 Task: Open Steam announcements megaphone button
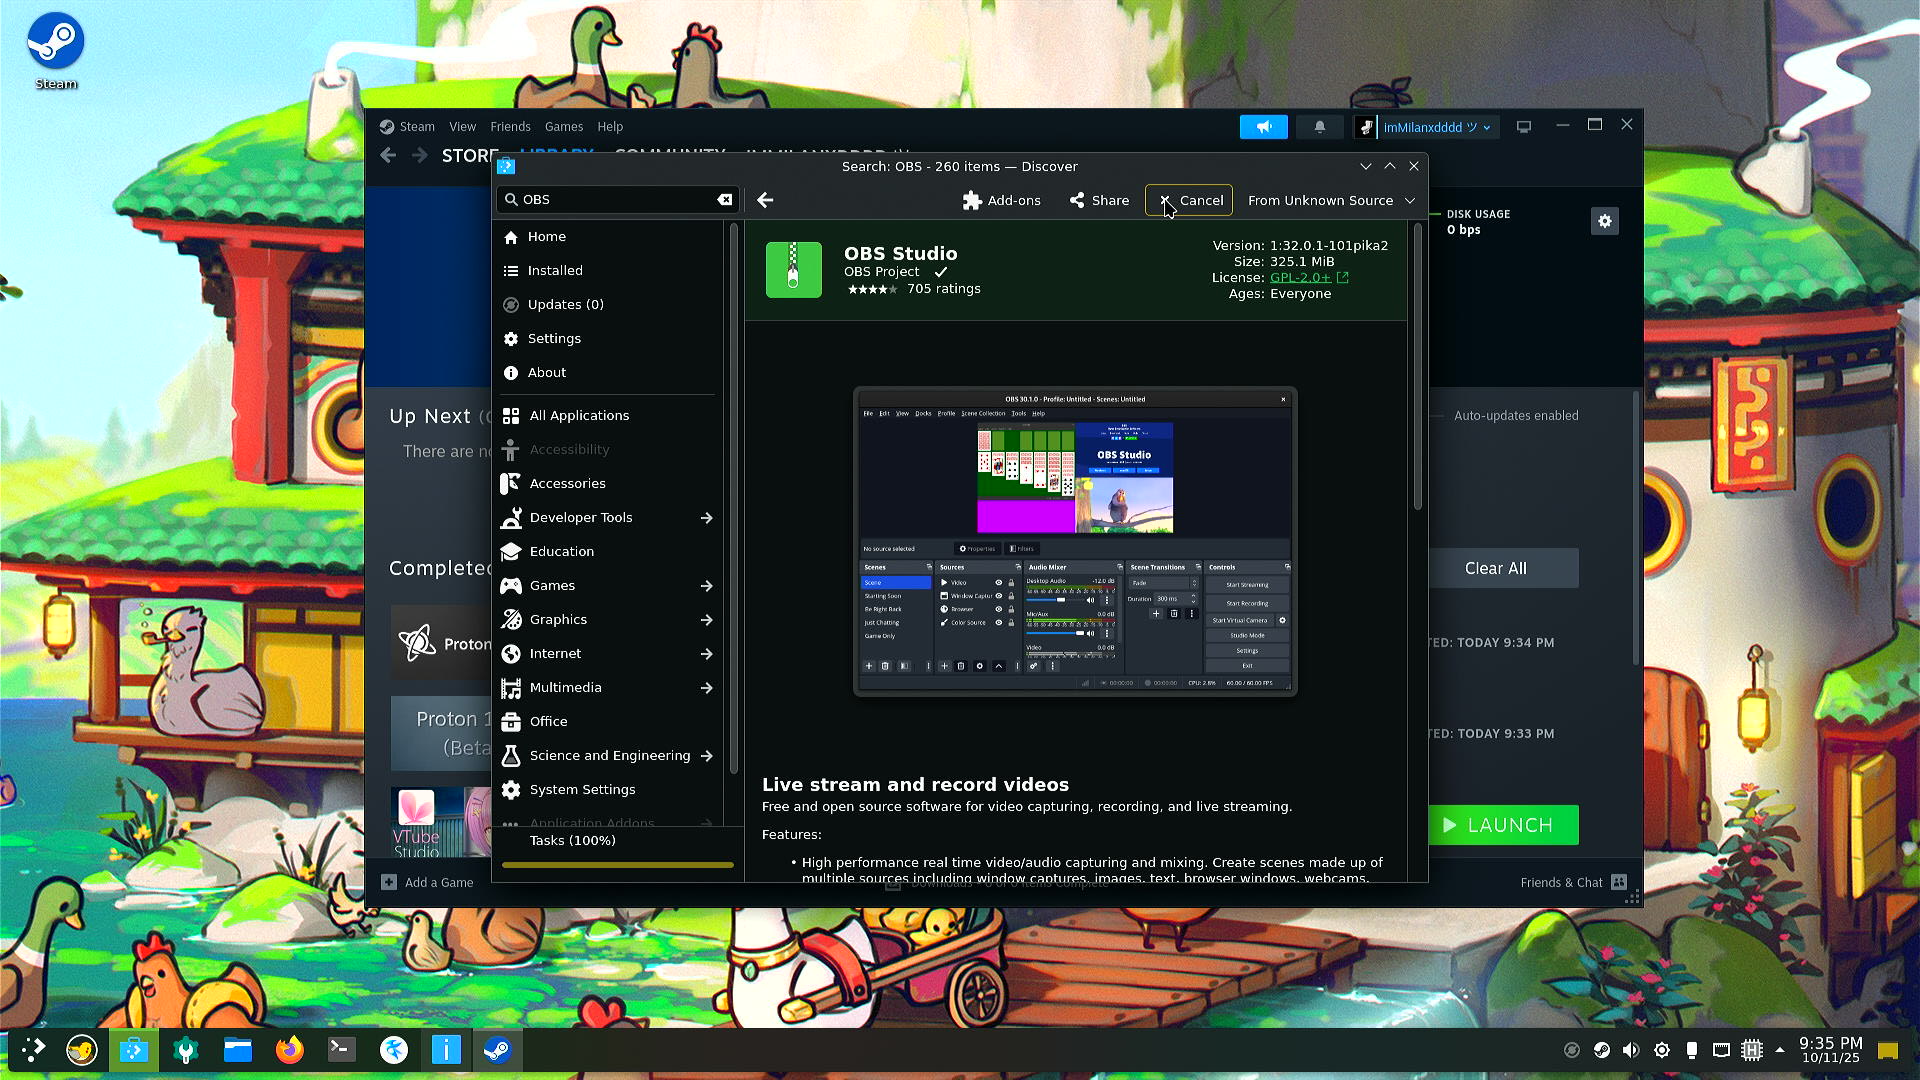(1263, 127)
